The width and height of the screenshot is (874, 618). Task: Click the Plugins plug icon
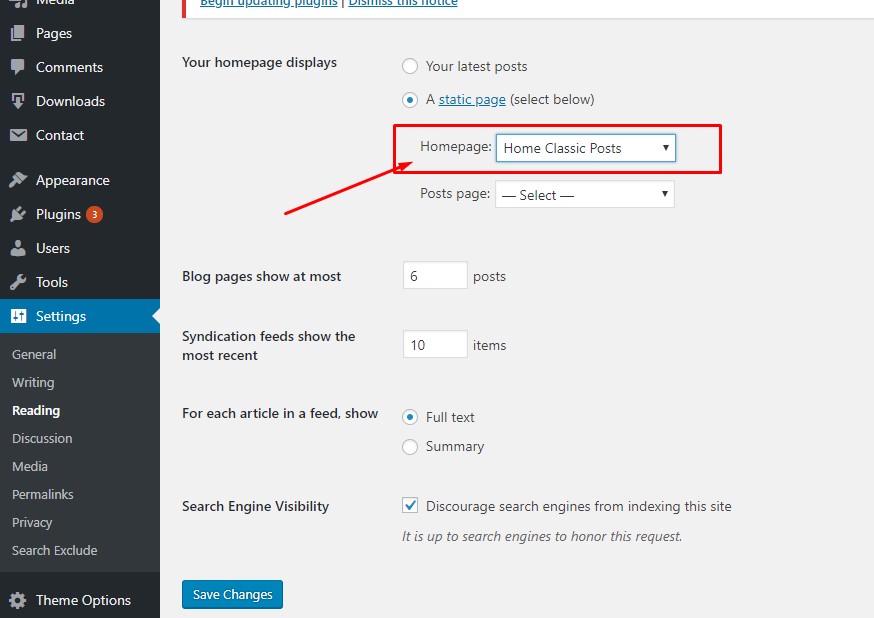click(18, 214)
